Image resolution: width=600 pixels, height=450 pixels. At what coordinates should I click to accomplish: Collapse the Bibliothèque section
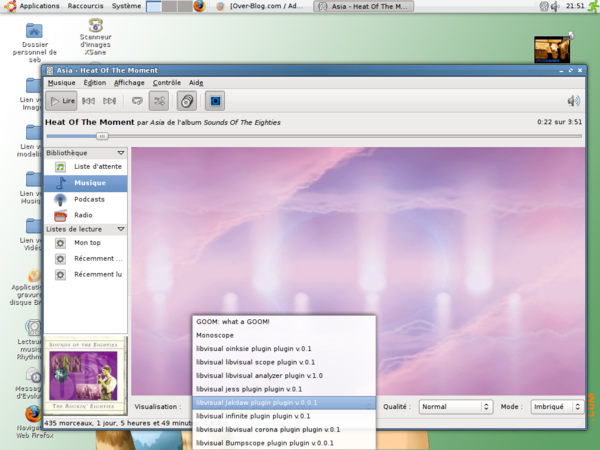pos(121,153)
